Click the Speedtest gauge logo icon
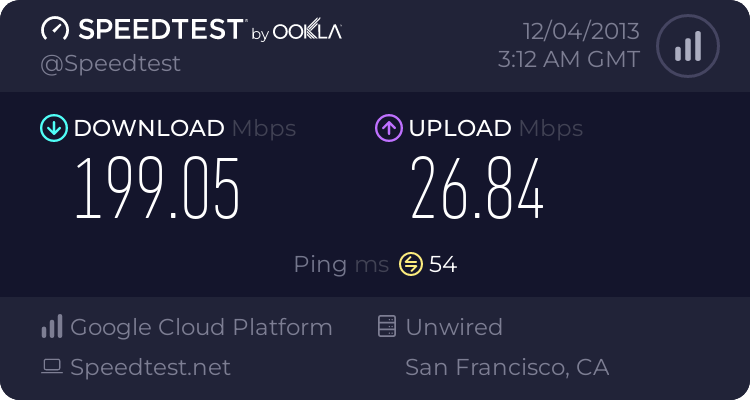 point(55,29)
